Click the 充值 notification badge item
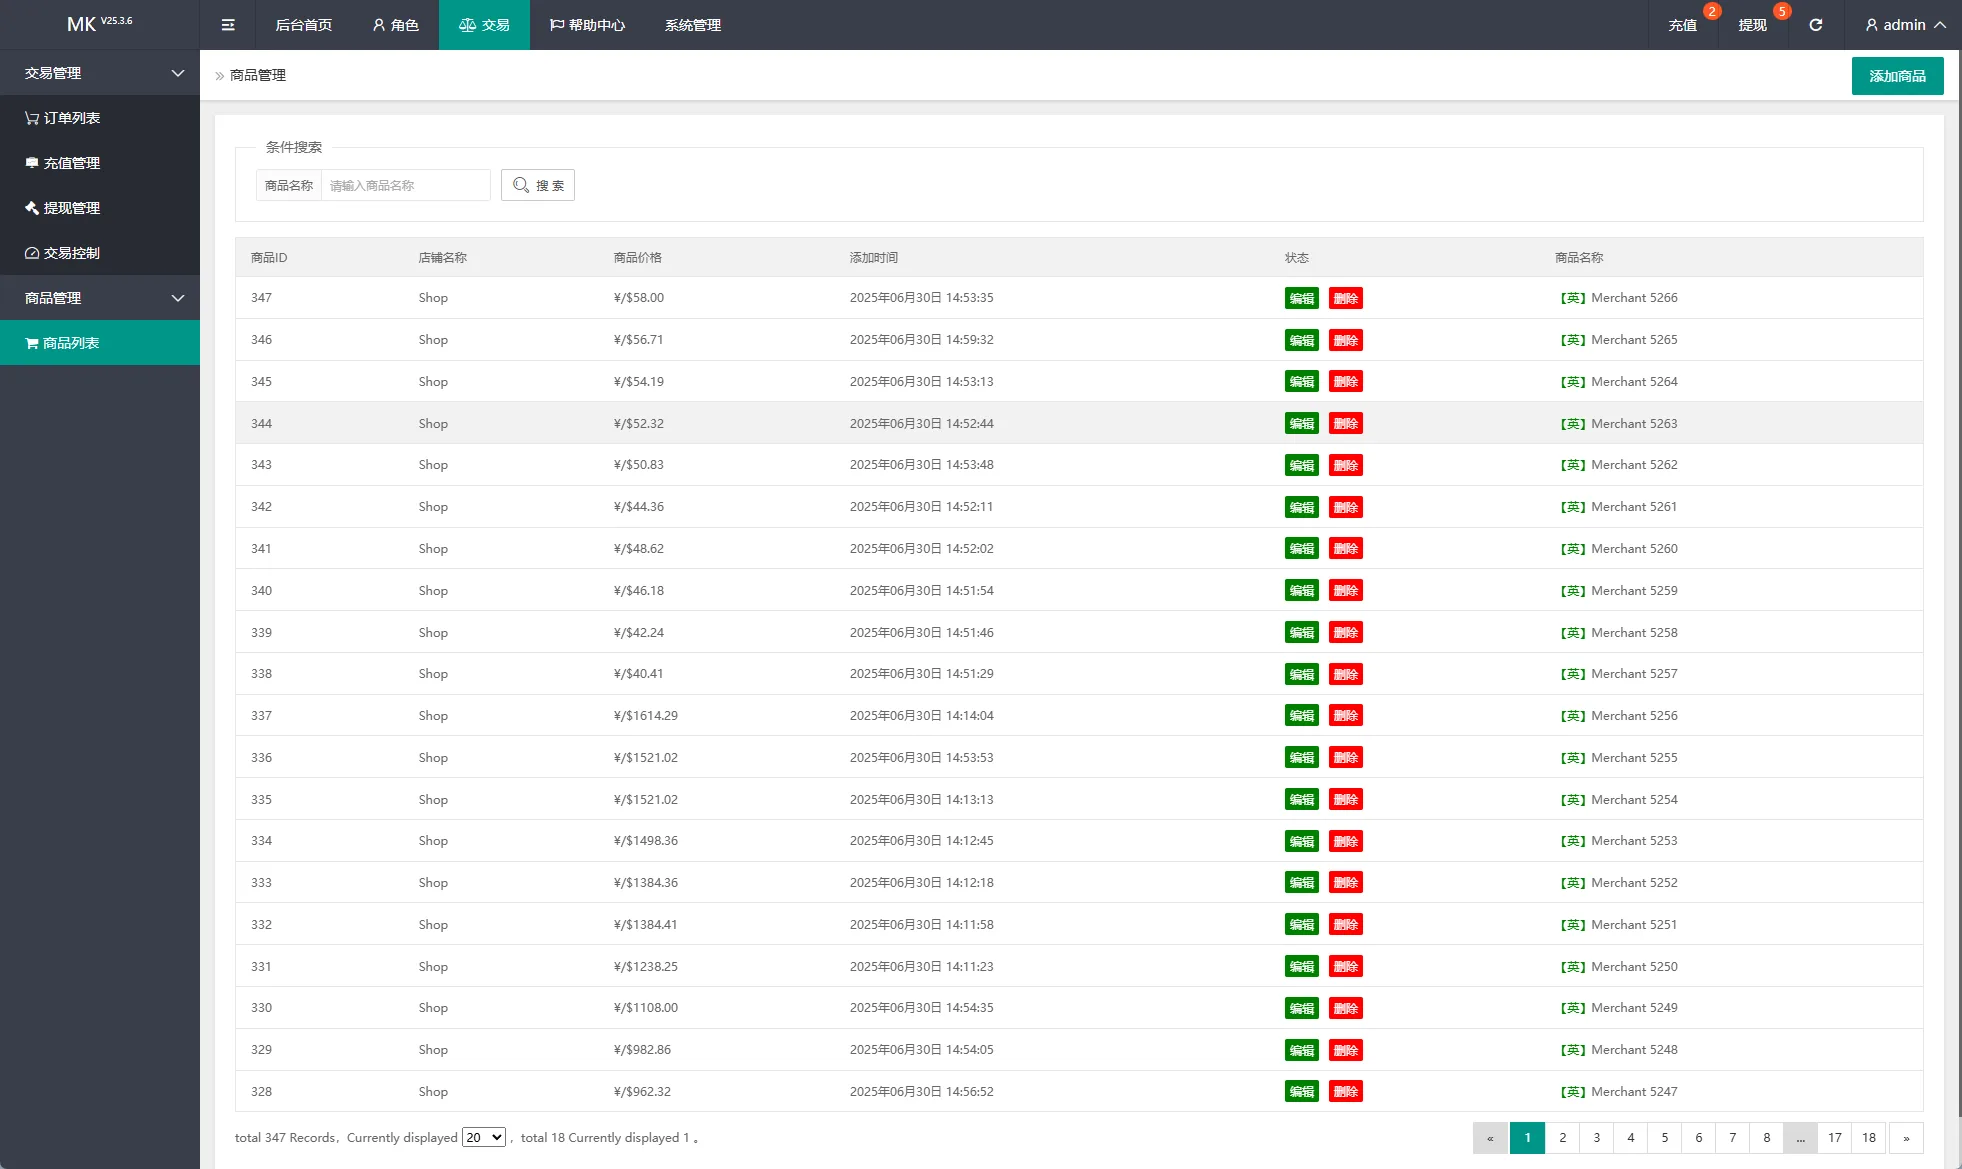Viewport: 1962px width, 1169px height. 1683,25
